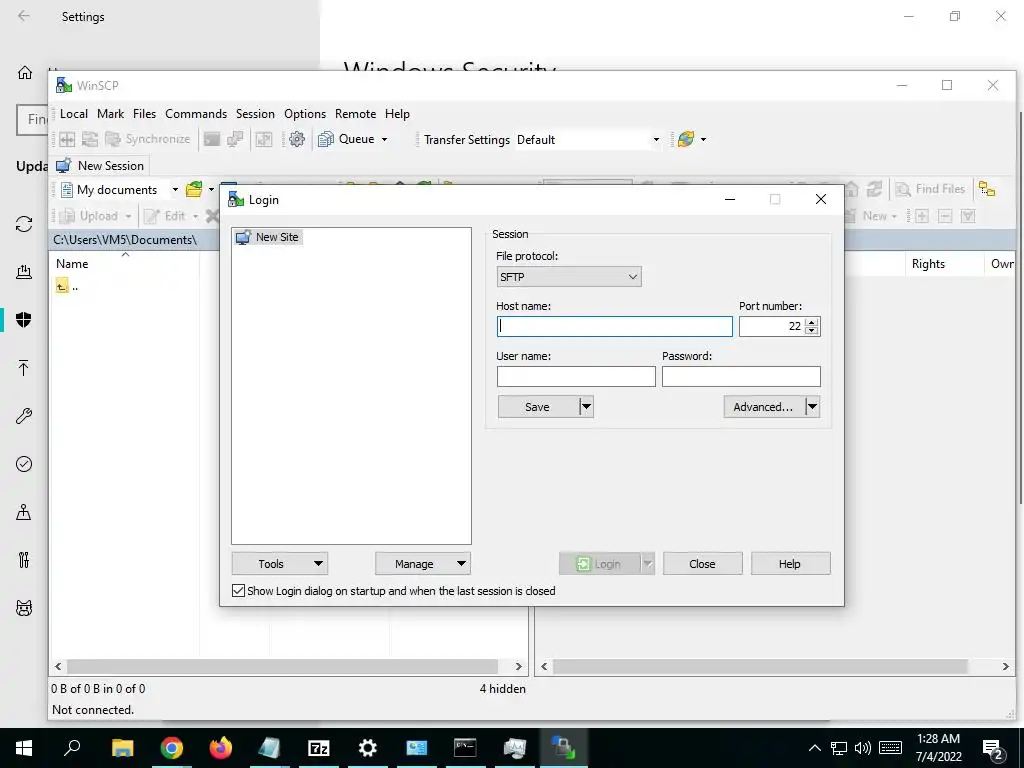Viewport: 1024px width, 768px height.
Task: Click the parent directory '..' entry
Action: [x=67, y=286]
